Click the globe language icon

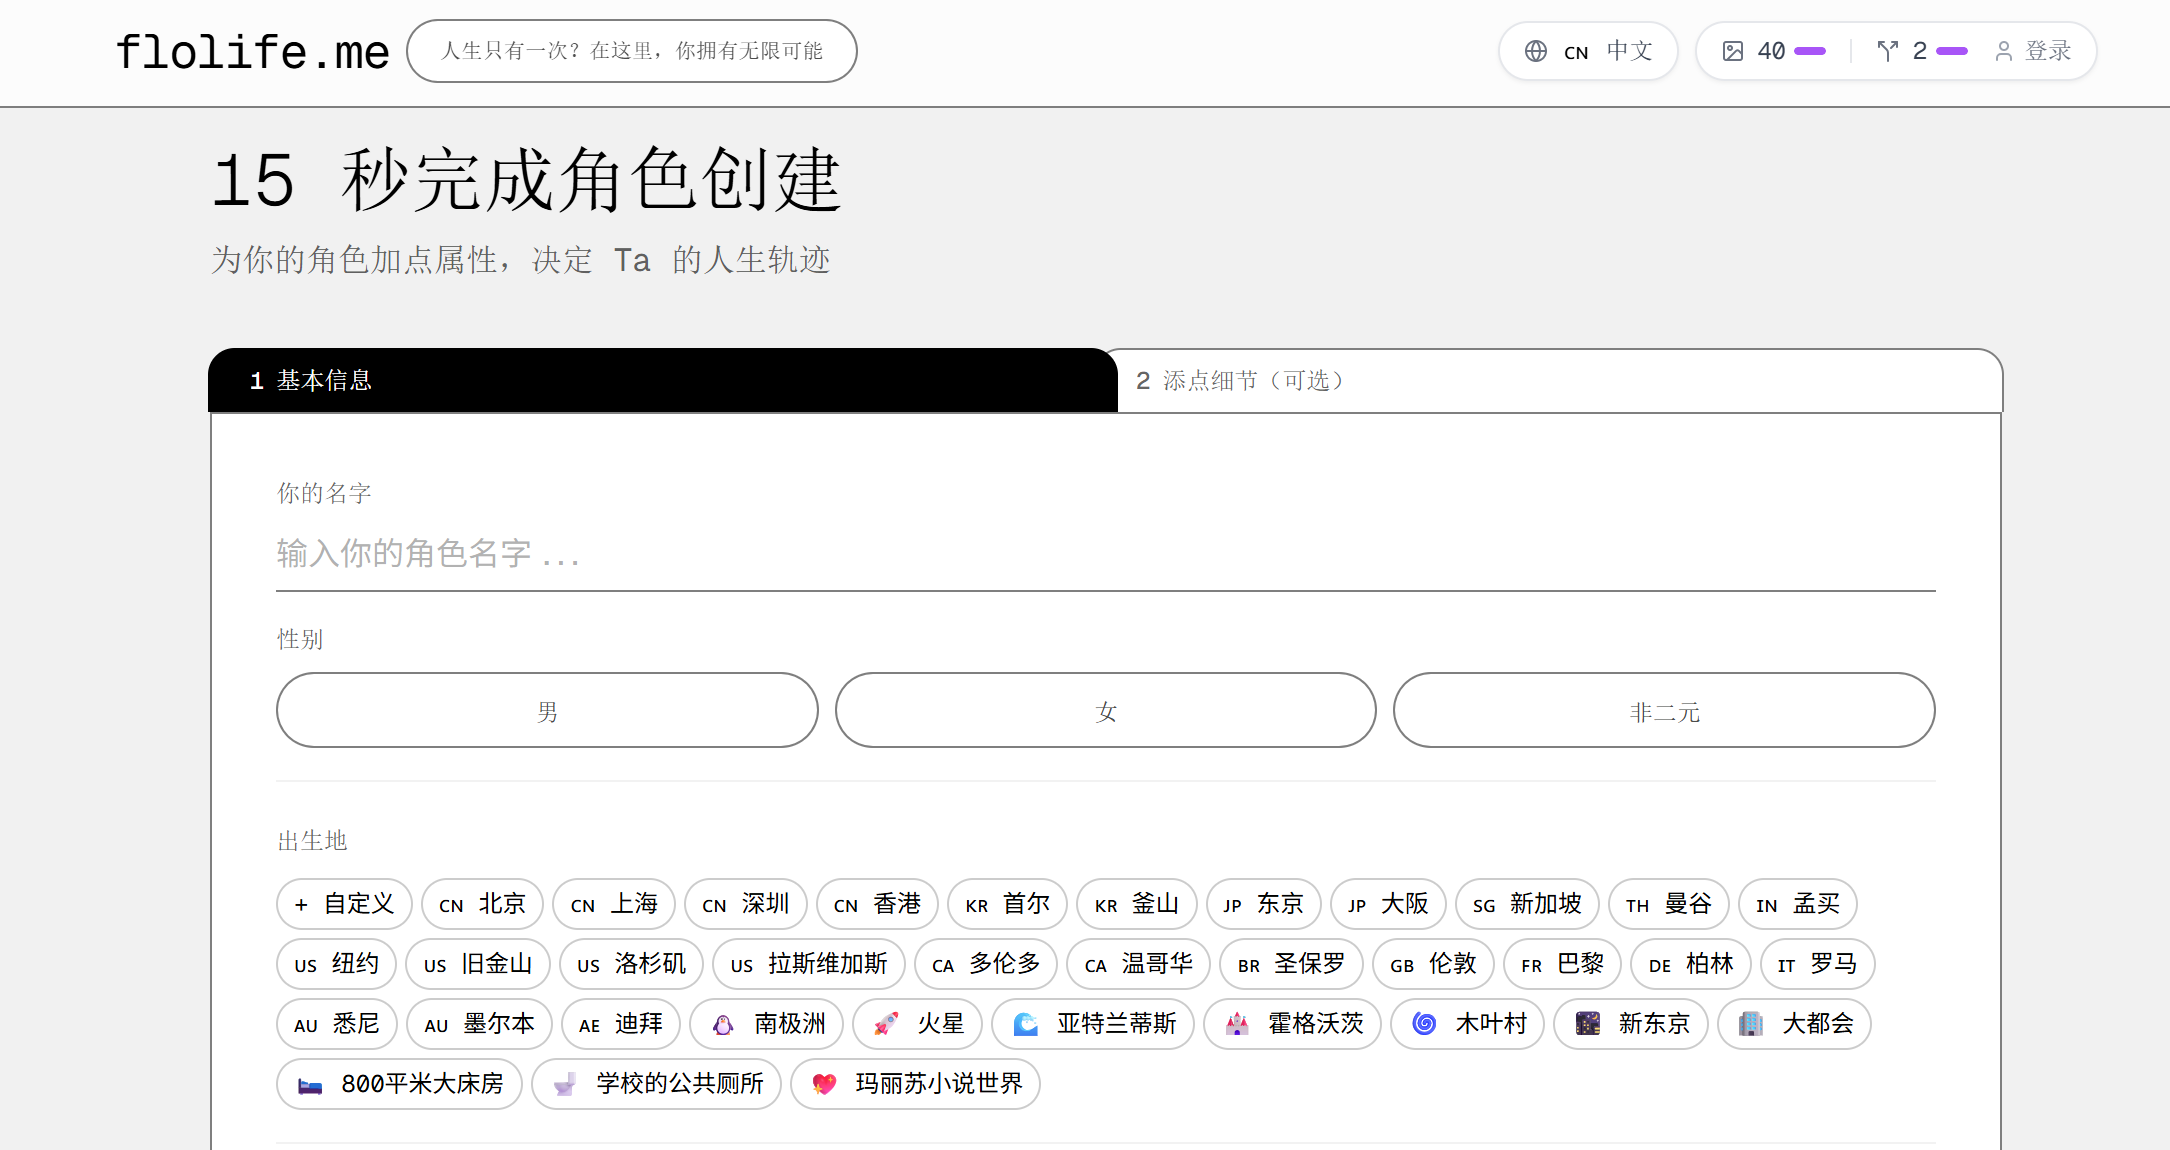pyautogui.click(x=1535, y=51)
